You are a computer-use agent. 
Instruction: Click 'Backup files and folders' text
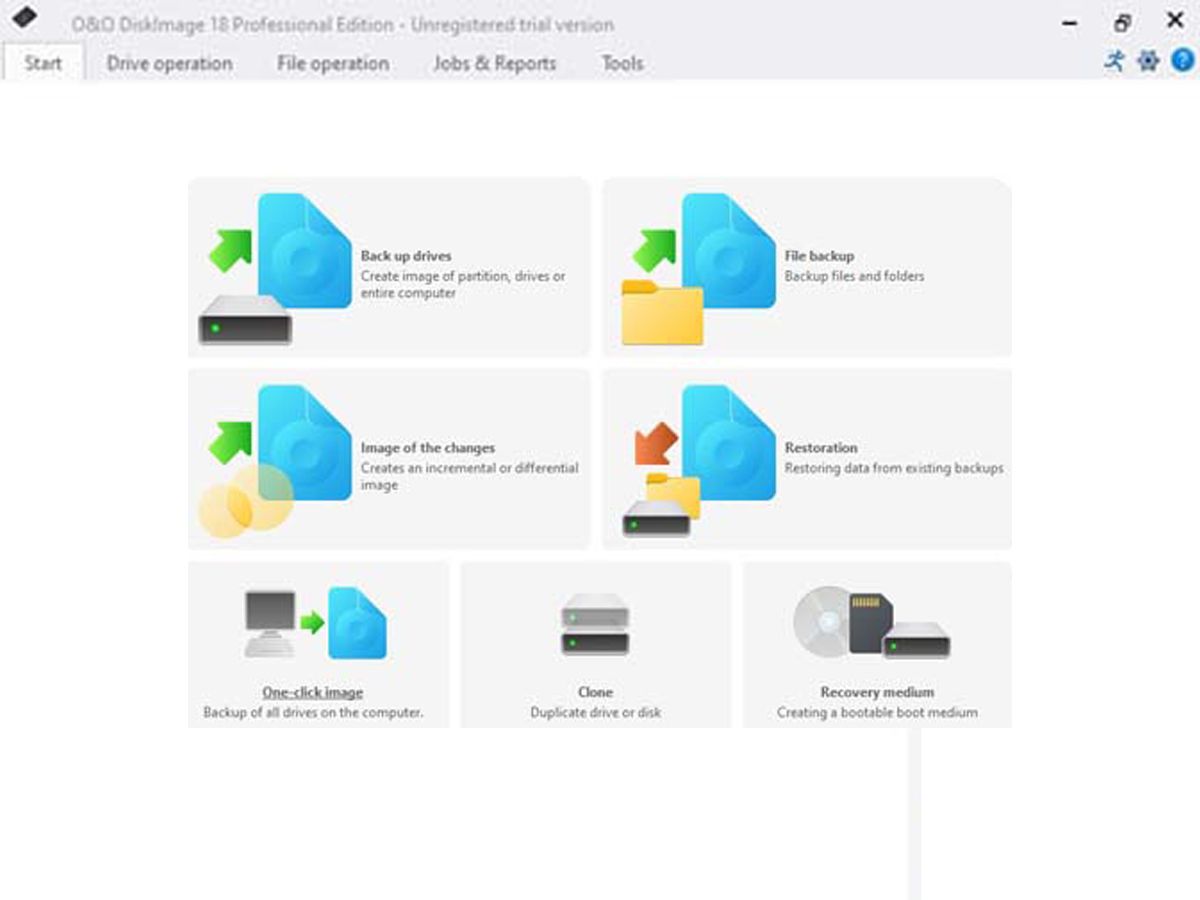[855, 276]
